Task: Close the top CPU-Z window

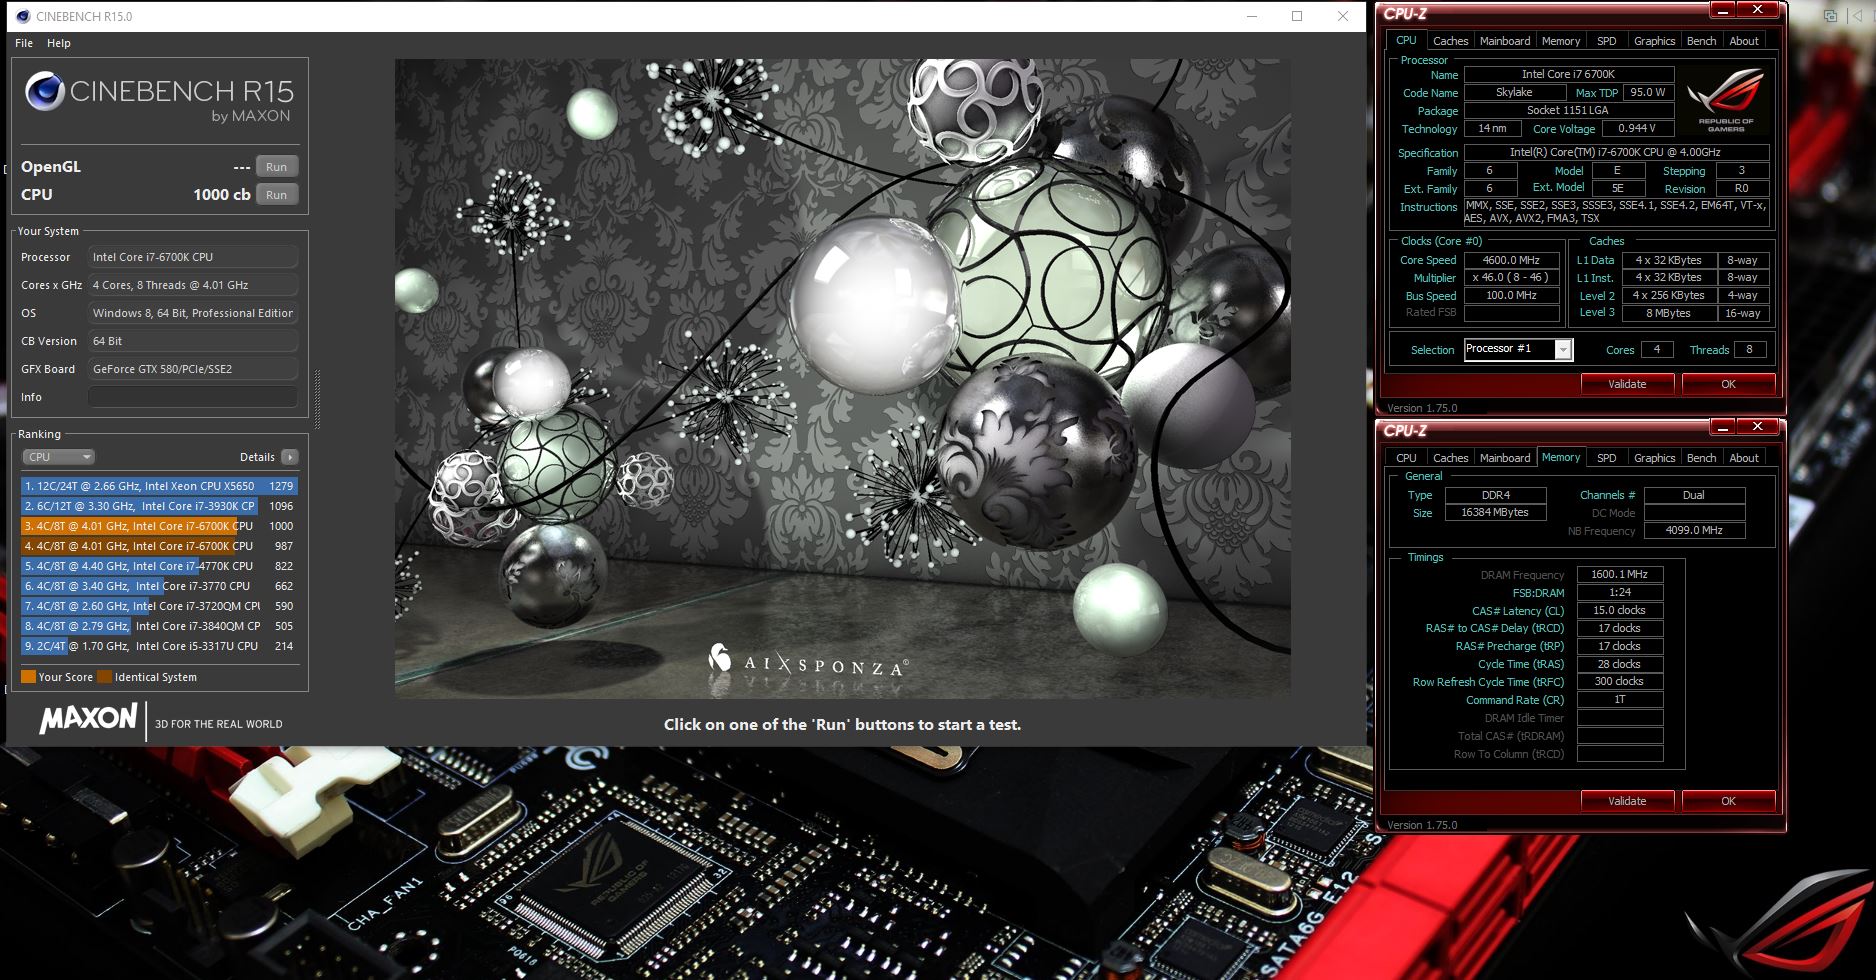Action: [1757, 10]
